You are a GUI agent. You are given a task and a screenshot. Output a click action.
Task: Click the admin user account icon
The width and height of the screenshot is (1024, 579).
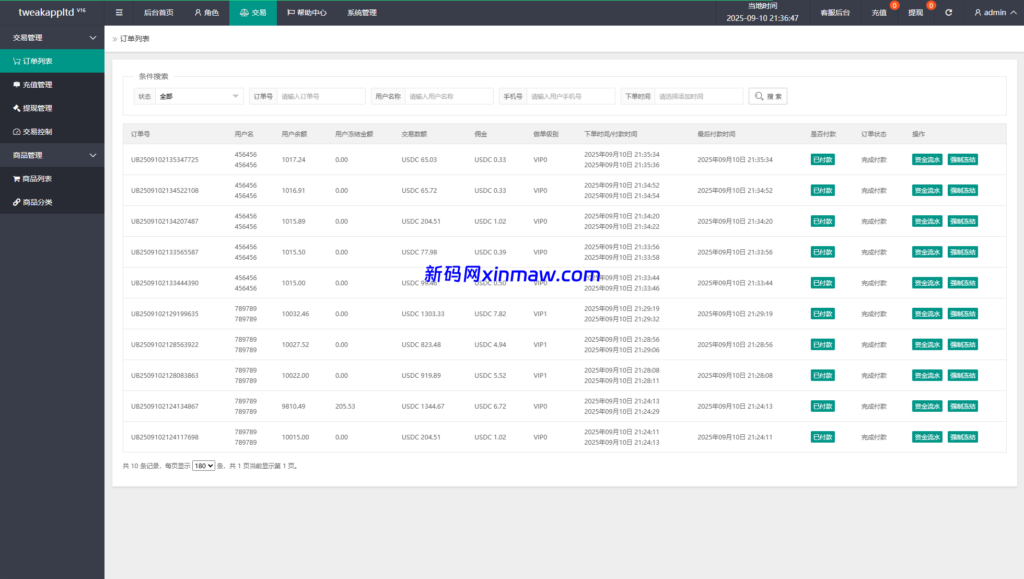[x=977, y=13]
